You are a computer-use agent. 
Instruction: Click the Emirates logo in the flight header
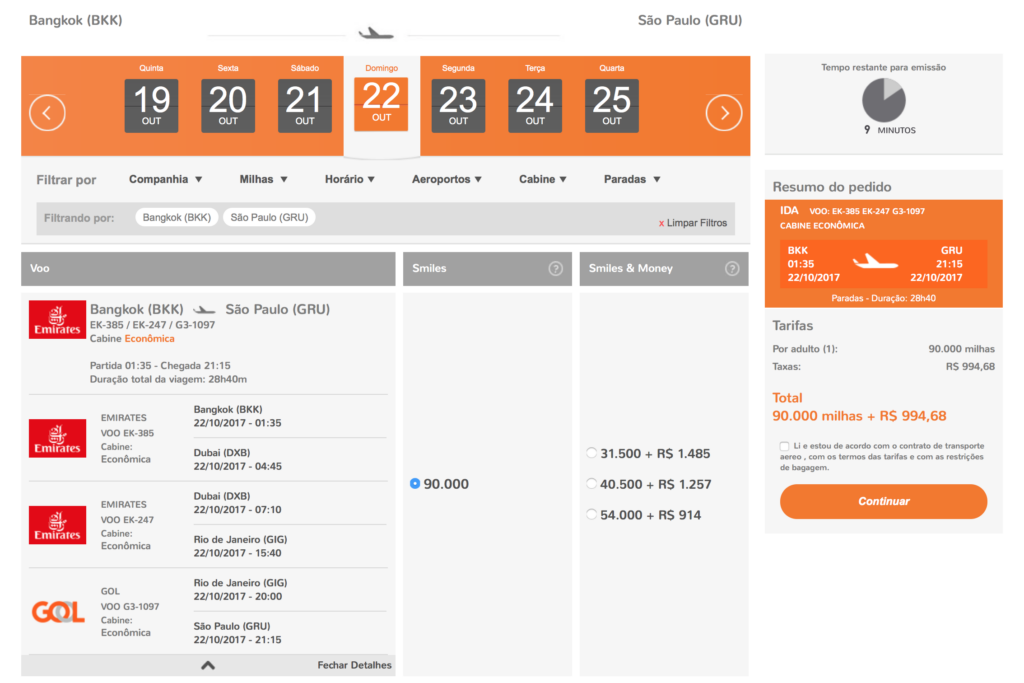coord(57,319)
